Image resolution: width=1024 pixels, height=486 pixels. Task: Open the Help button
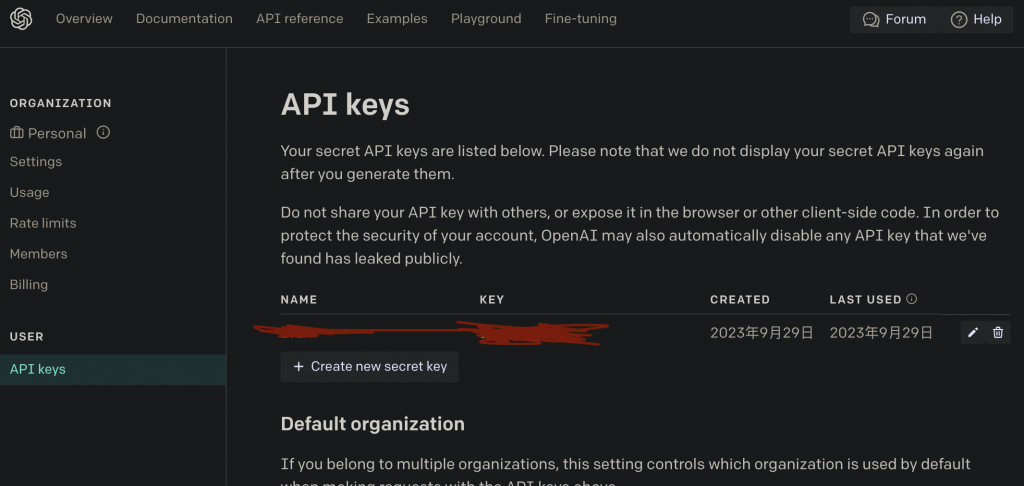[976, 19]
